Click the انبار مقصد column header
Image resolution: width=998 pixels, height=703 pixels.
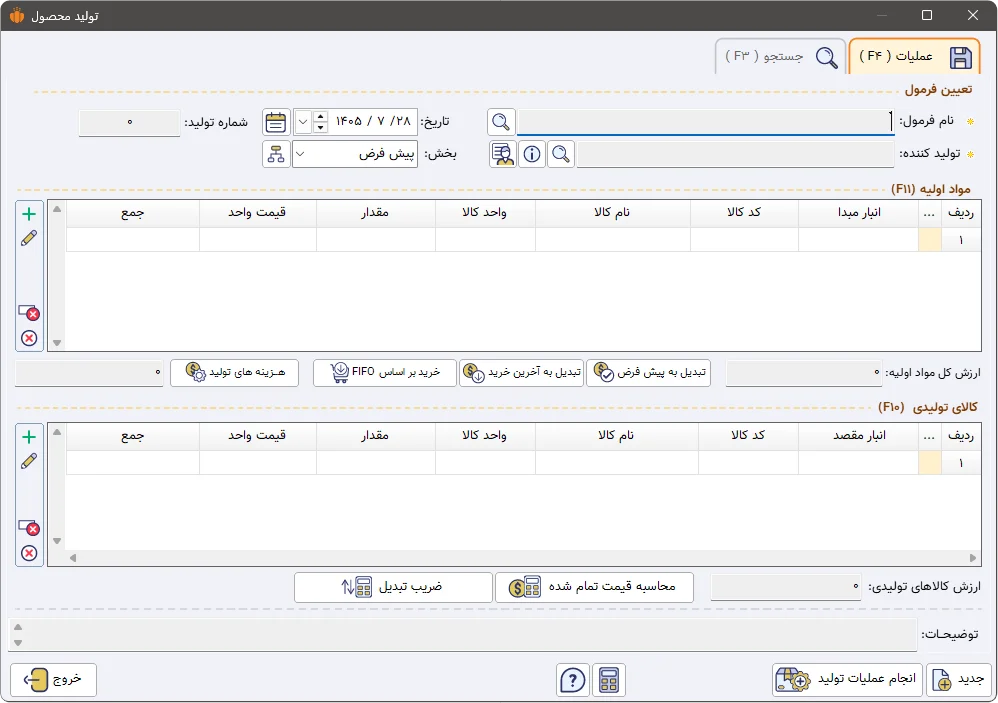(x=859, y=436)
